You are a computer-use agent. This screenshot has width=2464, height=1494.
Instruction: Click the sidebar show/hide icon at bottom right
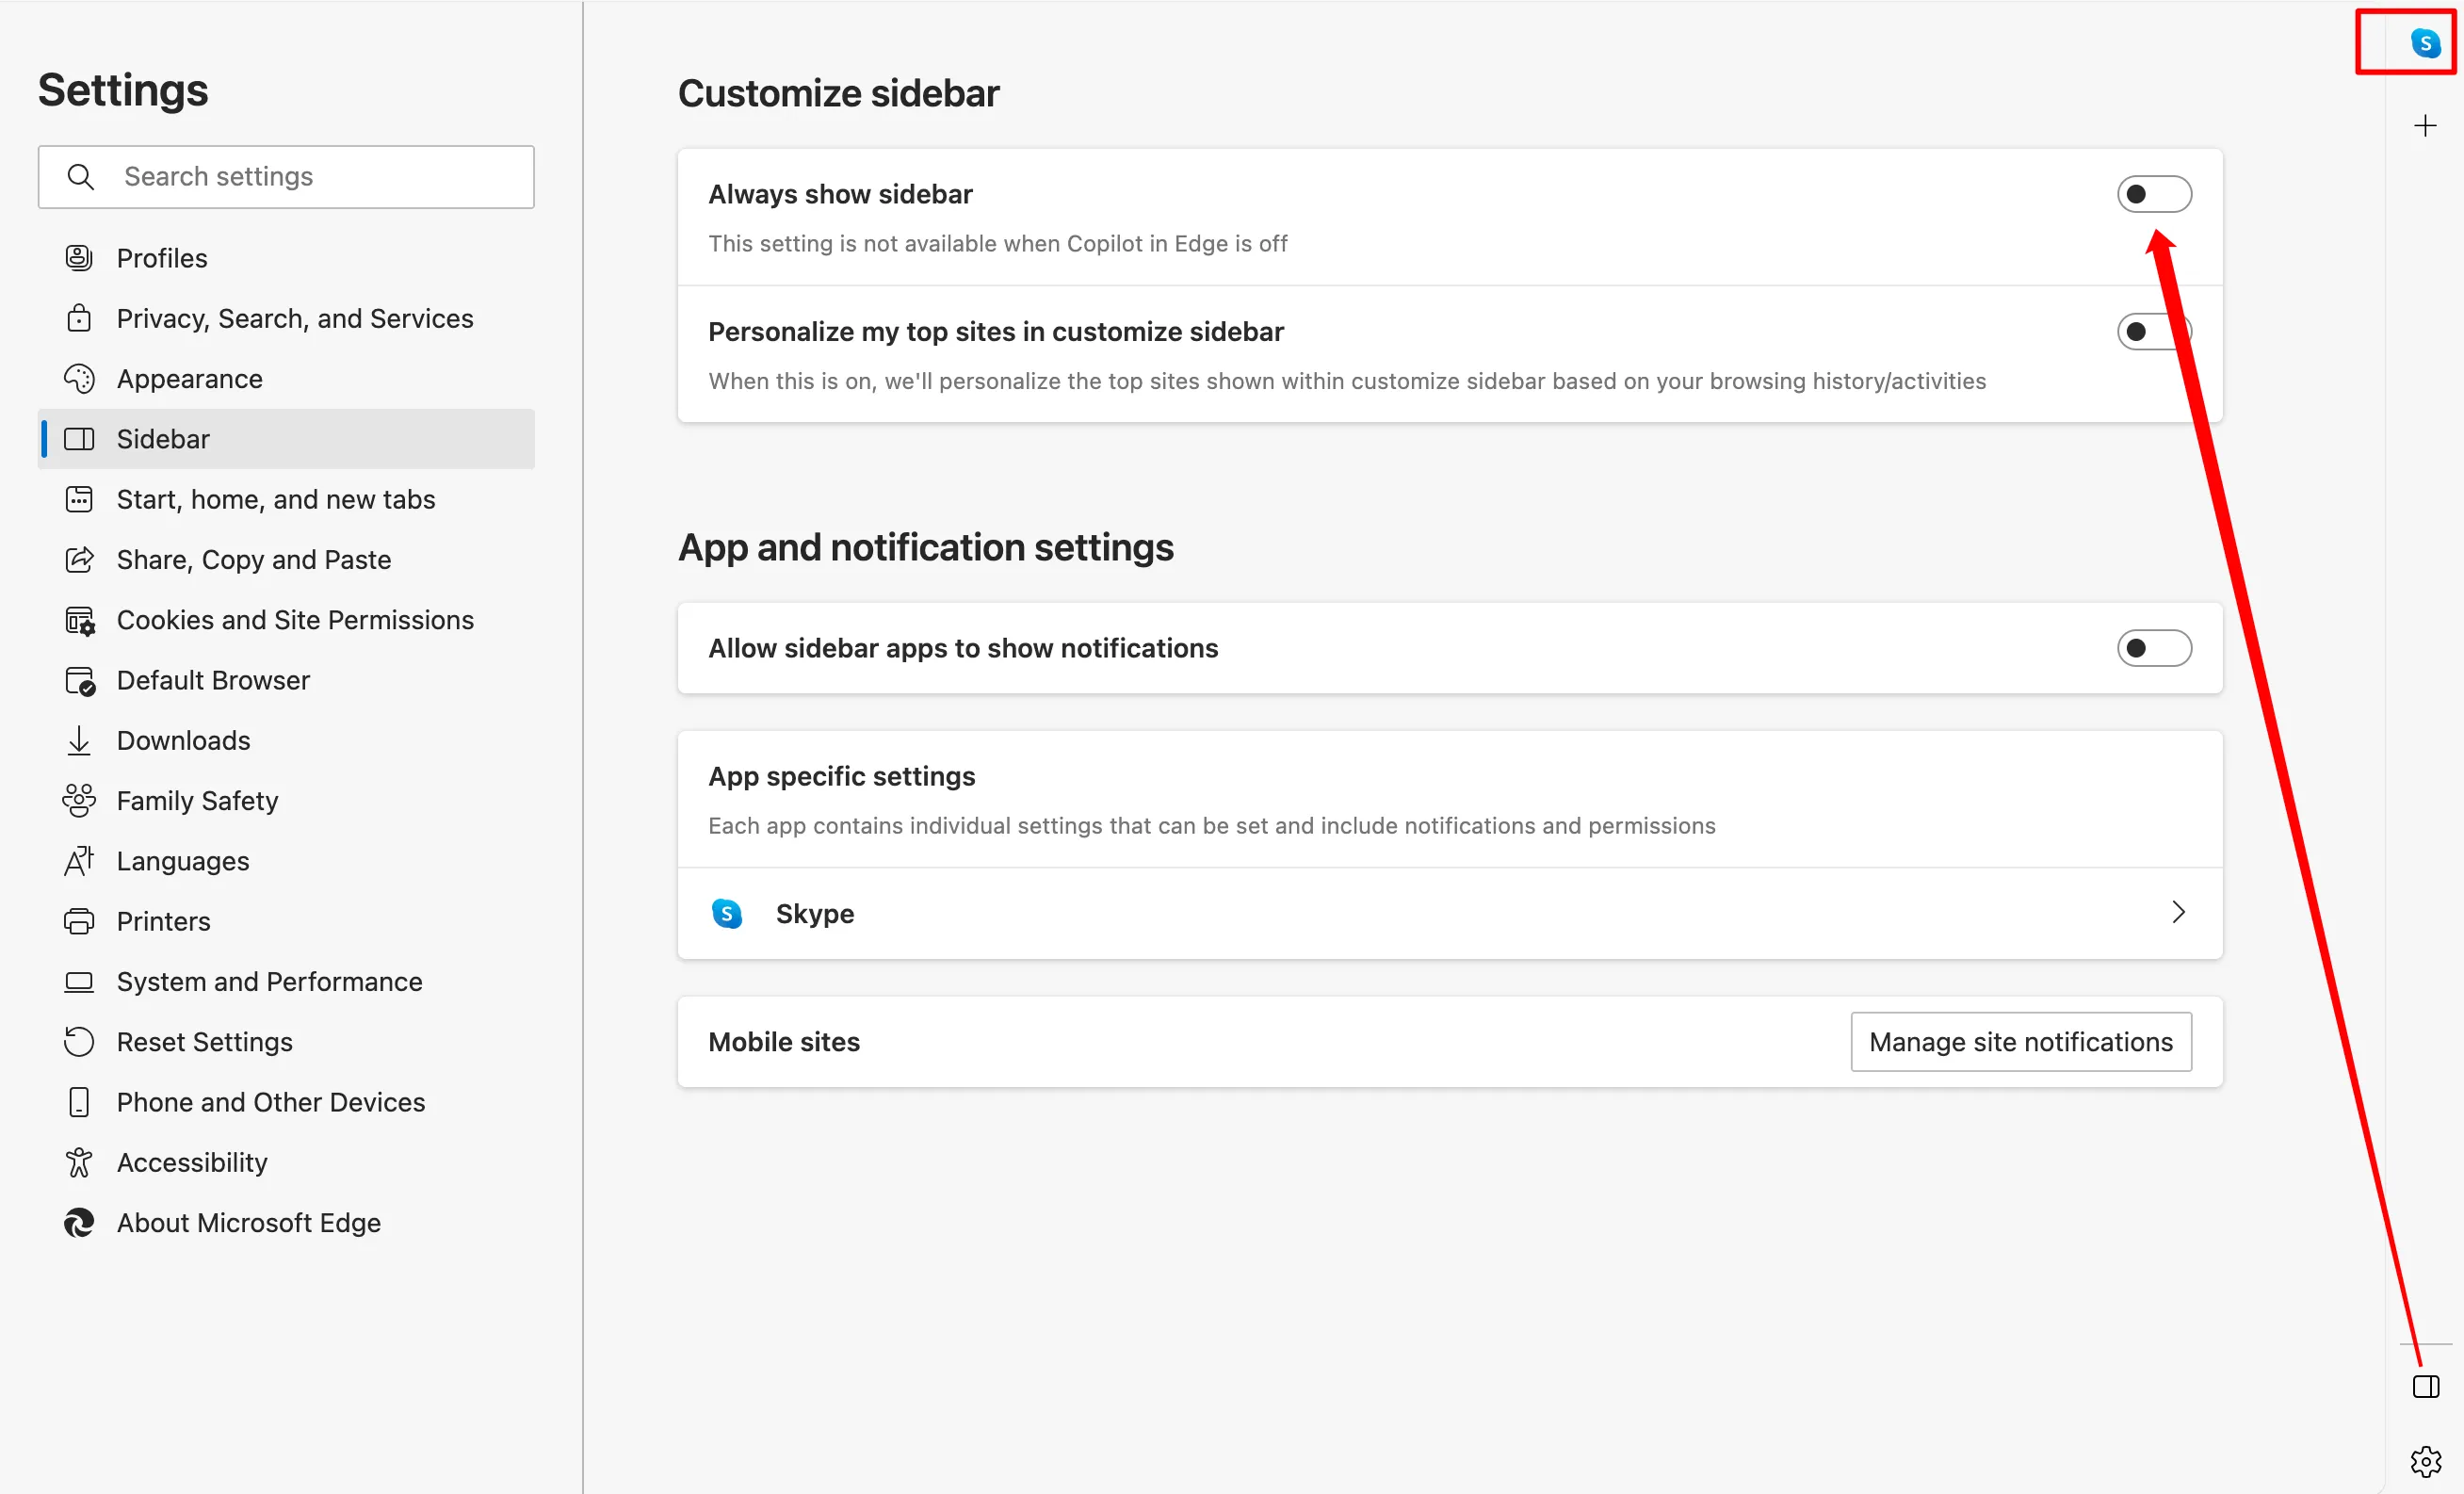(x=2425, y=1386)
